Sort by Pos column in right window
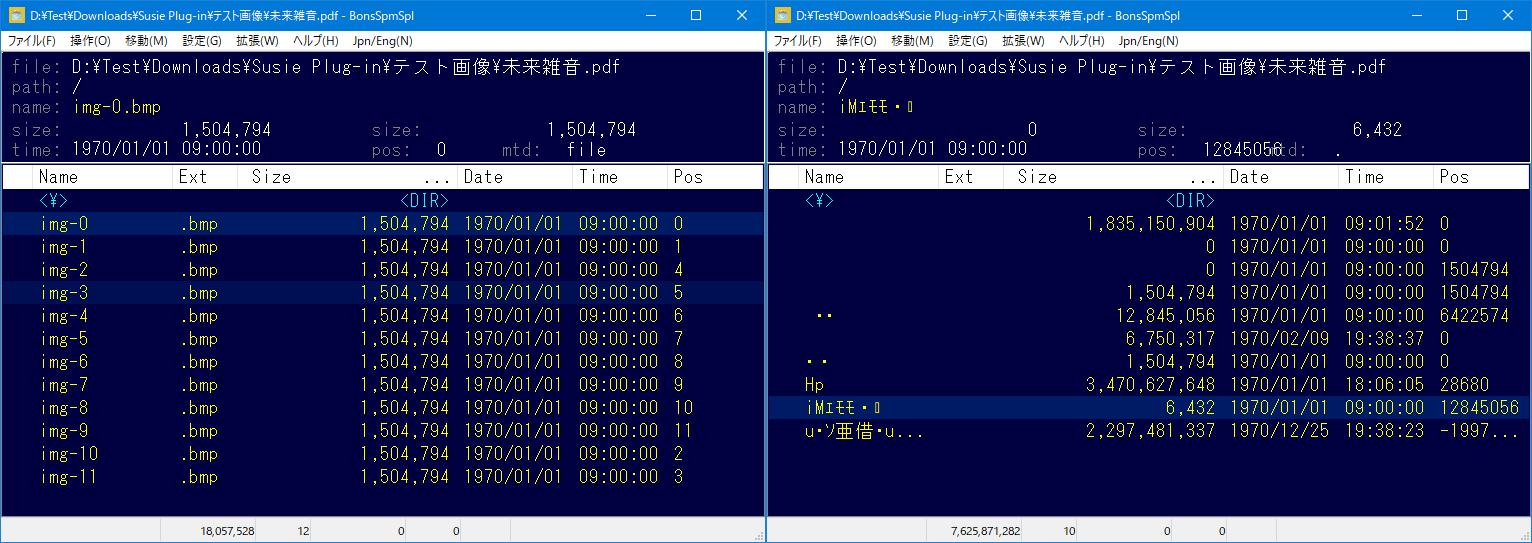The image size is (1532, 543). coord(1480,177)
